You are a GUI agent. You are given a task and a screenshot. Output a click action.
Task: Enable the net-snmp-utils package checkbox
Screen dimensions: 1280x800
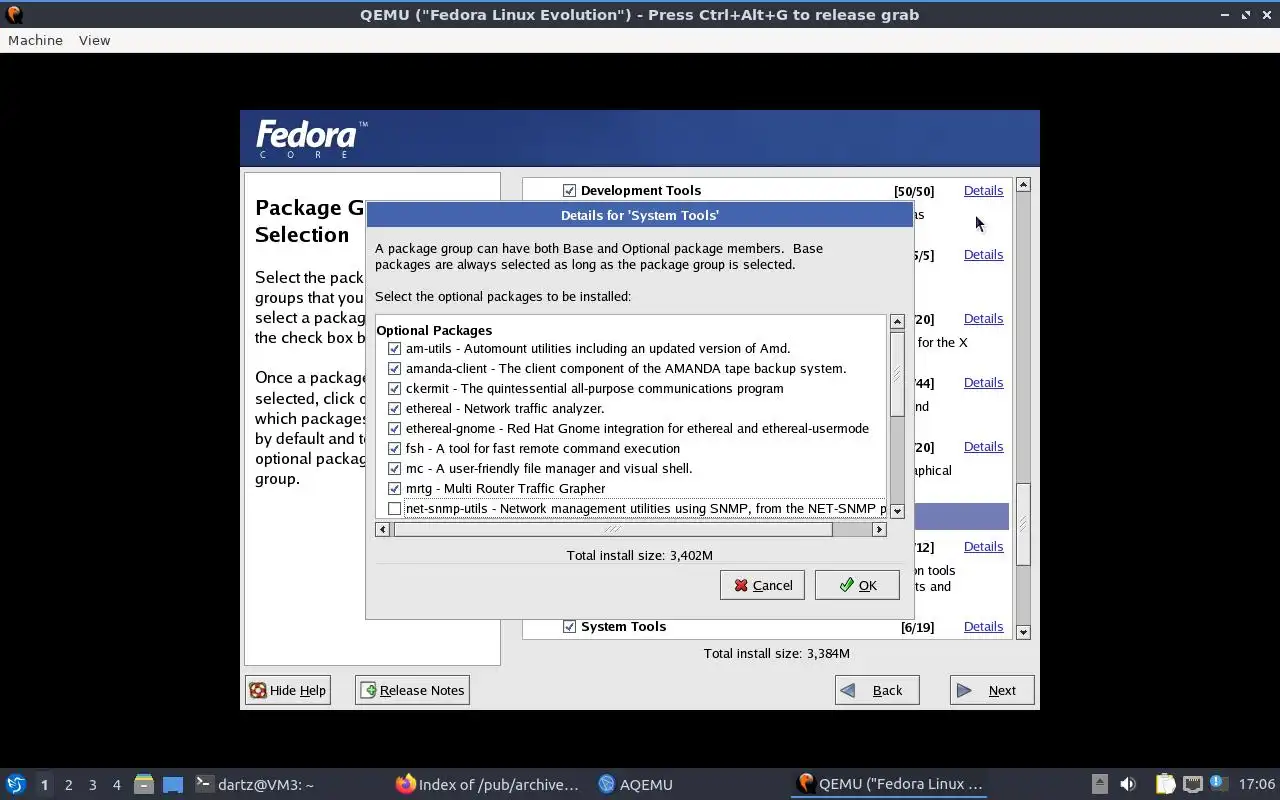pos(395,509)
